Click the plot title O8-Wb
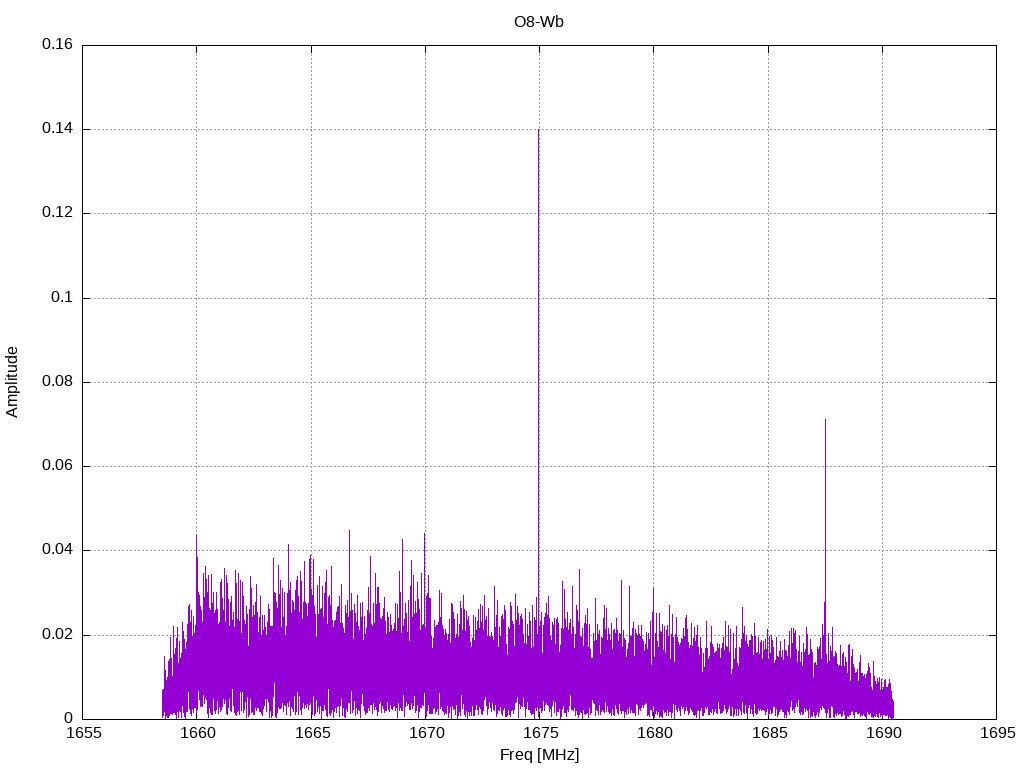This screenshot has height=768, width=1024. point(539,22)
